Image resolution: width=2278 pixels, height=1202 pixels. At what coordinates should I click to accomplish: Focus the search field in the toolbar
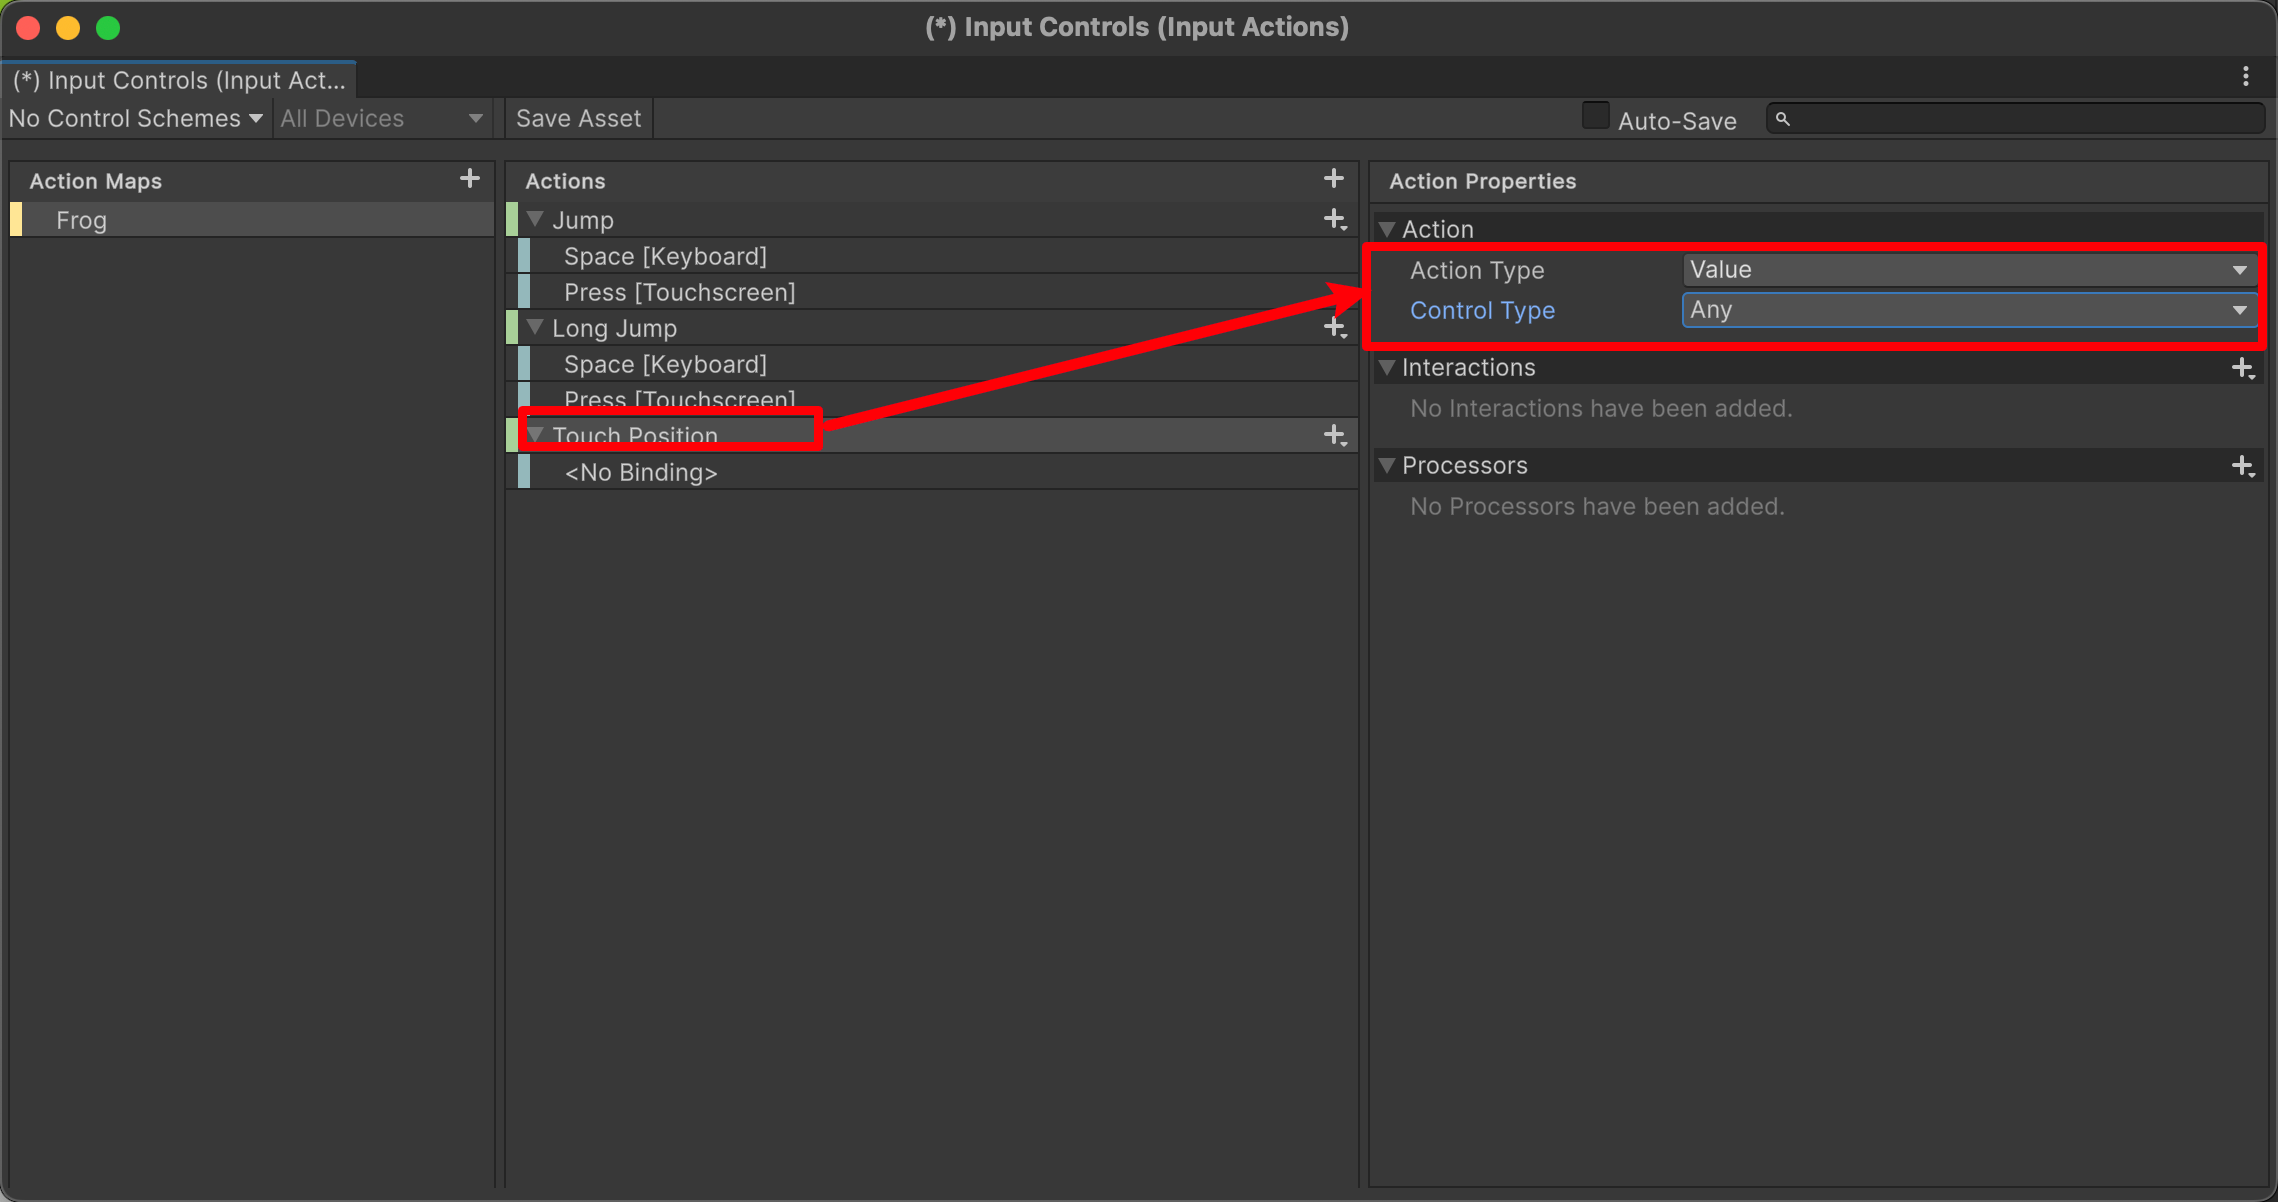pos(2016,118)
